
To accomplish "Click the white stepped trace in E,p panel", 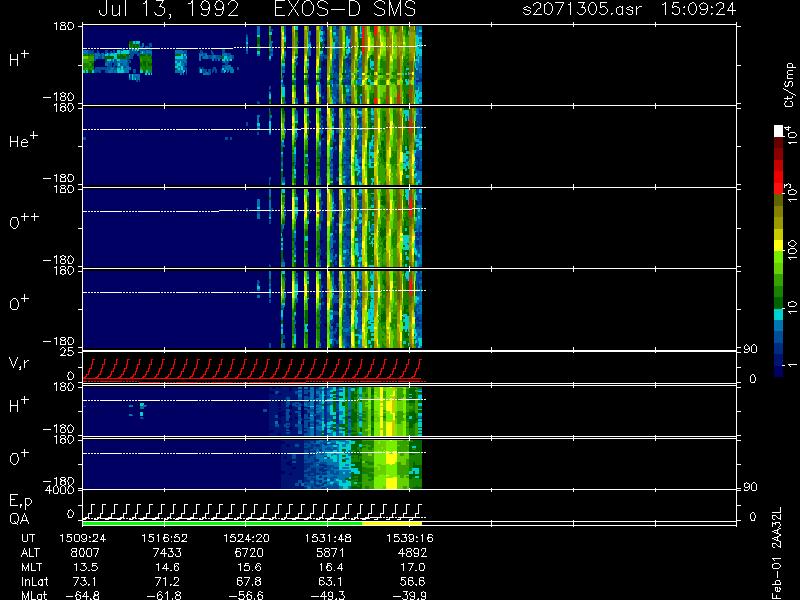I will click(x=252, y=511).
